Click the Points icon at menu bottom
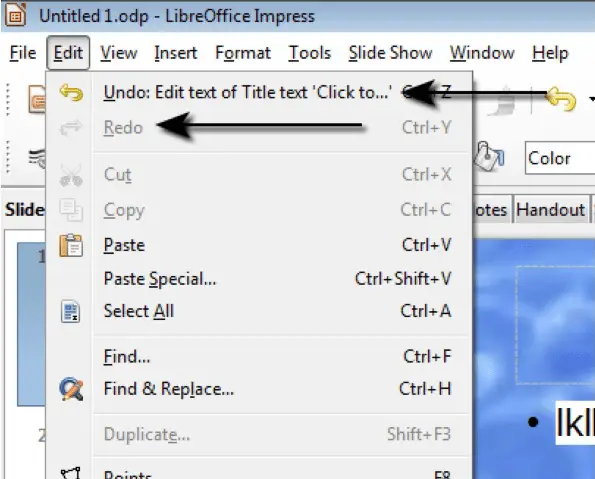The height and width of the screenshot is (479, 595). [71, 473]
